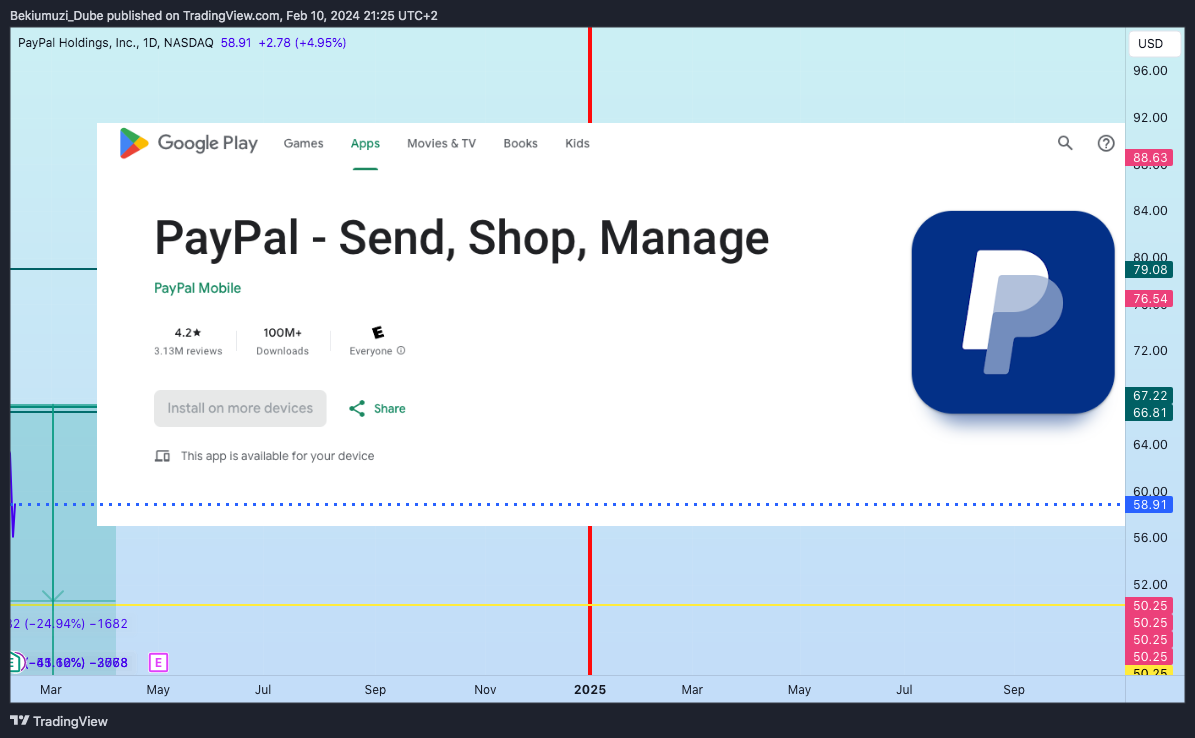Image resolution: width=1195 pixels, height=738 pixels.
Task: Switch to the Books tab
Action: point(521,143)
